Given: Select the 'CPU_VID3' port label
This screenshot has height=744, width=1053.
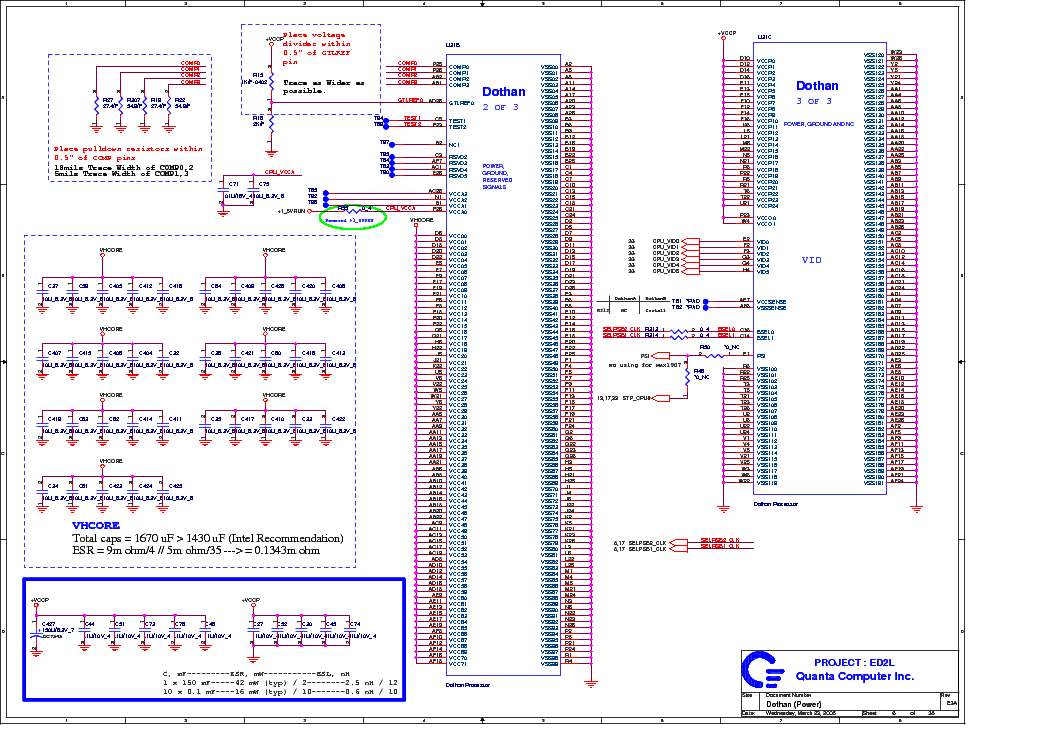Looking at the screenshot, I should 666,259.
